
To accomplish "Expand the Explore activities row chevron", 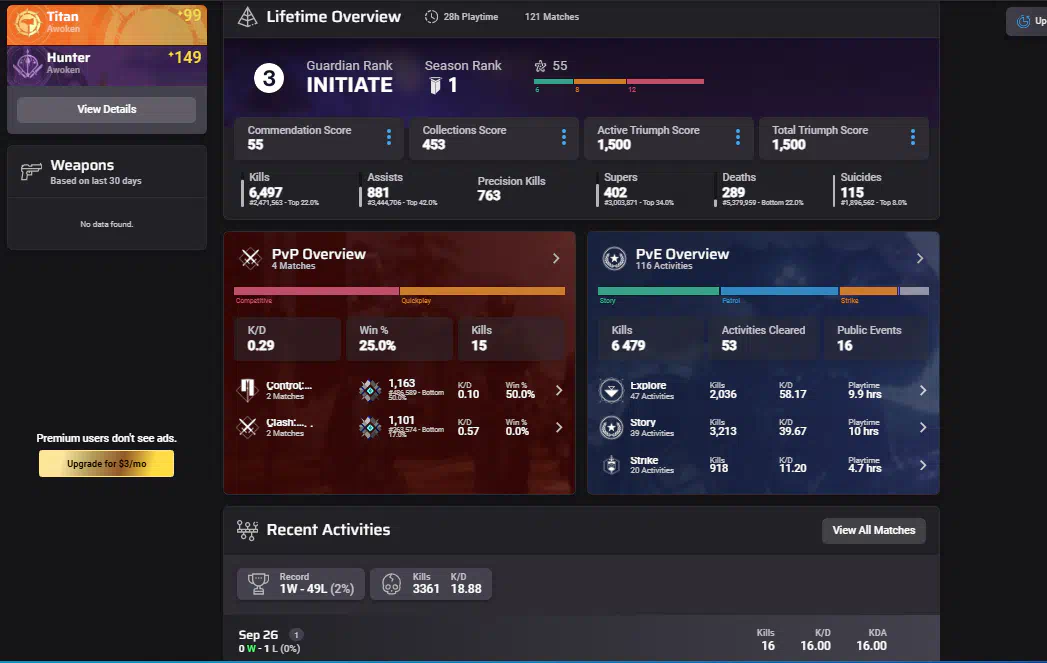I will coord(922,390).
